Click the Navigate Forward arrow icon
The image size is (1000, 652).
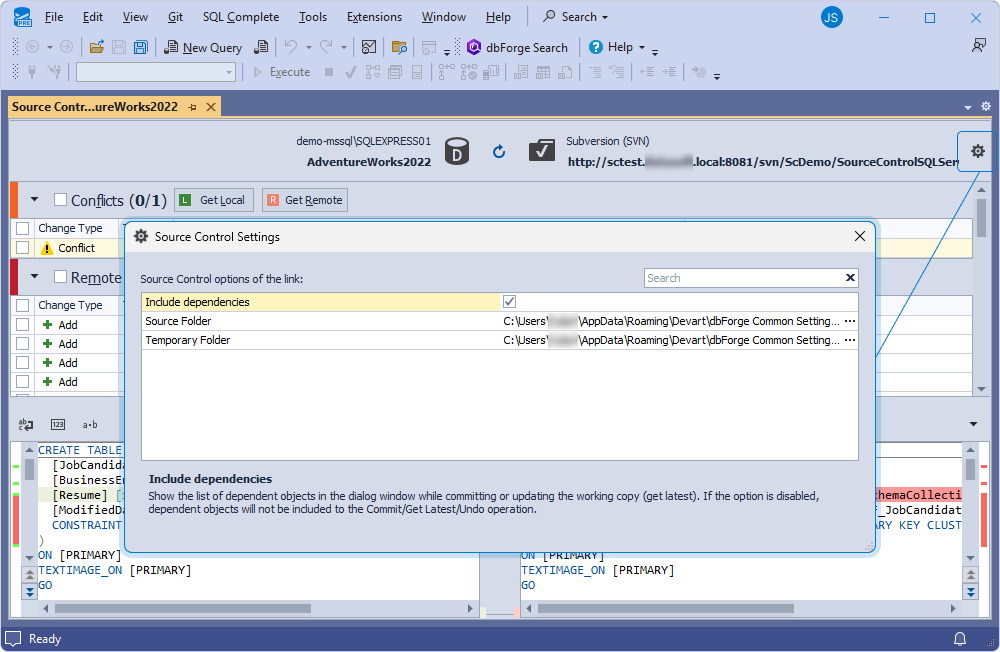[x=66, y=47]
